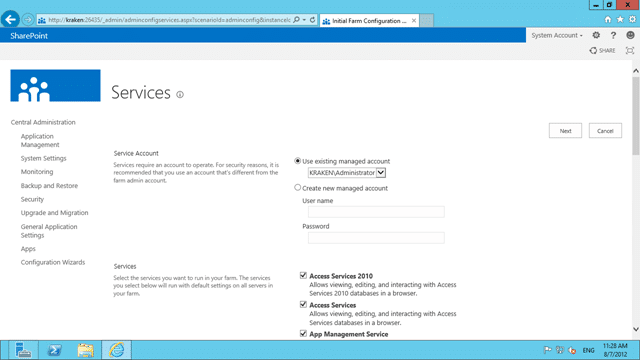The height and width of the screenshot is (360, 640).
Task: Expand System Account menu
Action: pyautogui.click(x=557, y=36)
